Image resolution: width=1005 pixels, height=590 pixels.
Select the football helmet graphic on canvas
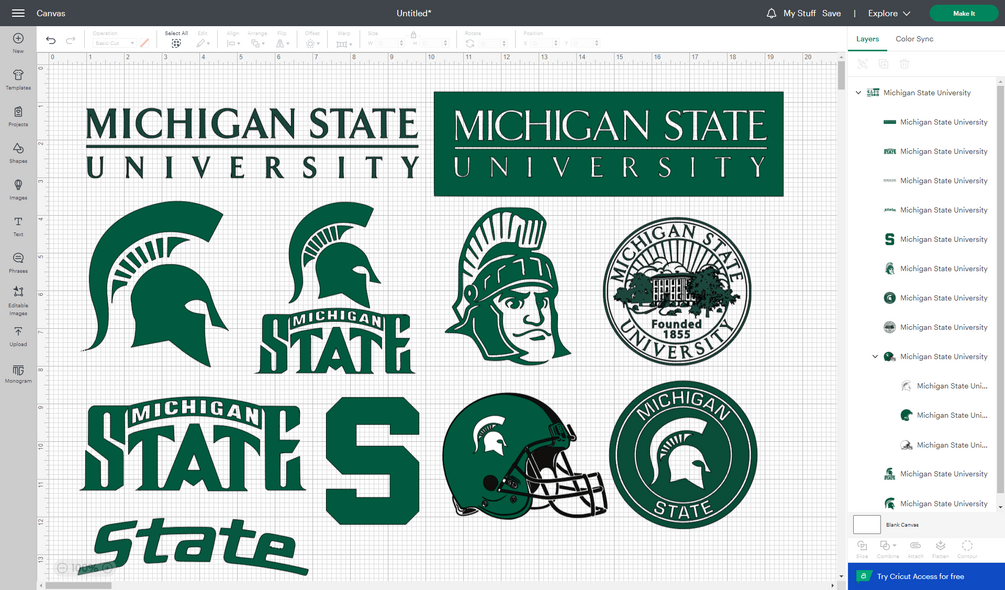point(524,455)
